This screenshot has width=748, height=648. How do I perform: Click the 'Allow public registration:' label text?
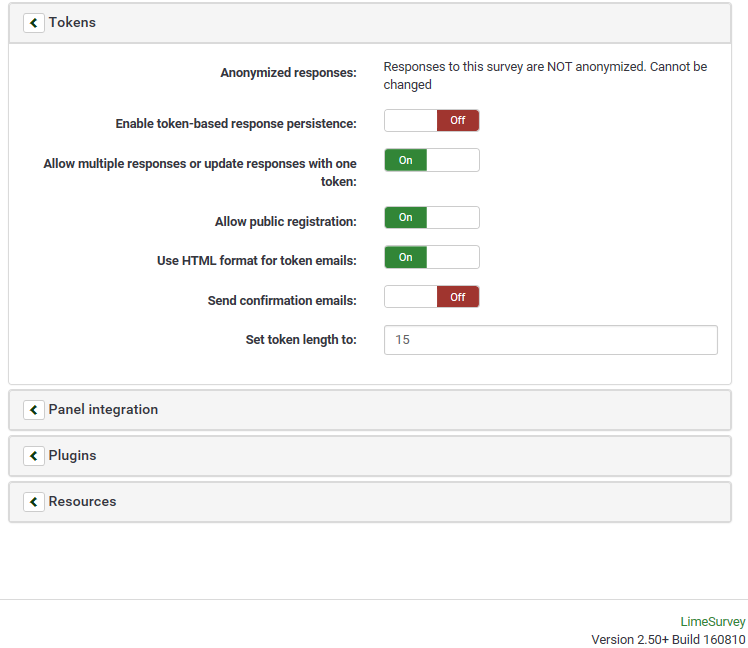click(285, 222)
